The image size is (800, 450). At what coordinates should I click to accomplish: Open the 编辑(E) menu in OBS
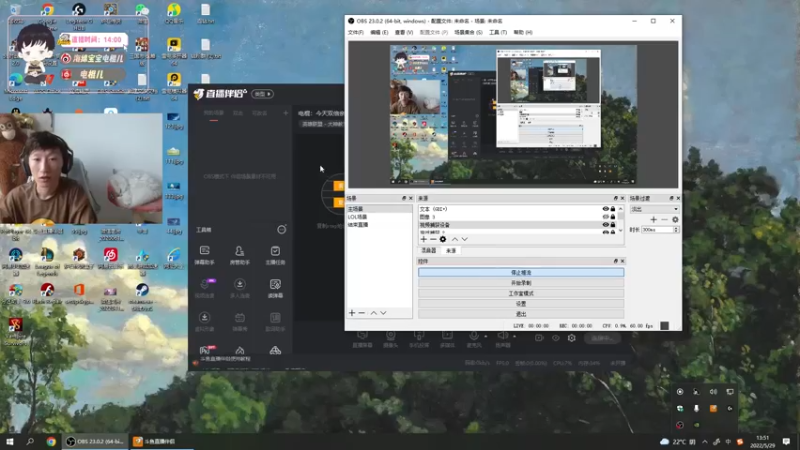pyautogui.click(x=379, y=32)
